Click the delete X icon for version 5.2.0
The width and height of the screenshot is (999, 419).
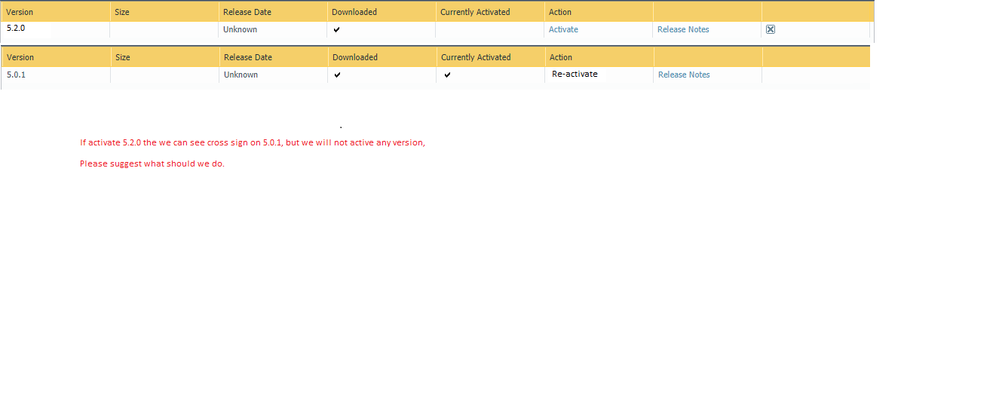770,29
